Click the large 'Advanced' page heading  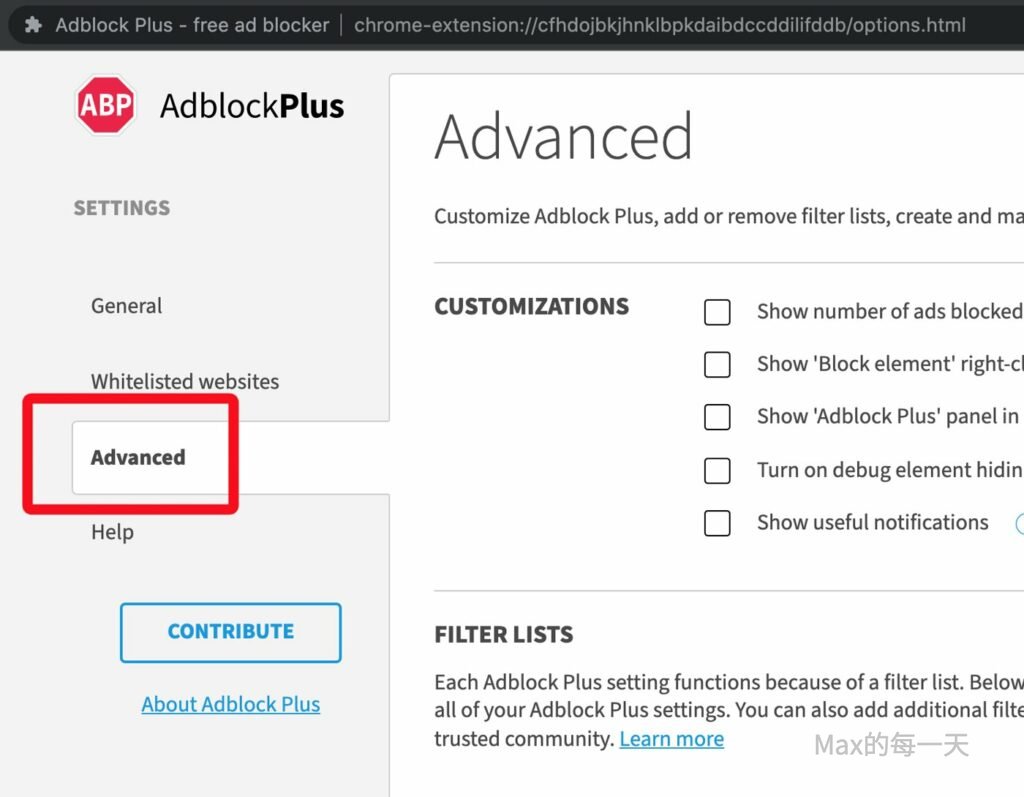[563, 137]
